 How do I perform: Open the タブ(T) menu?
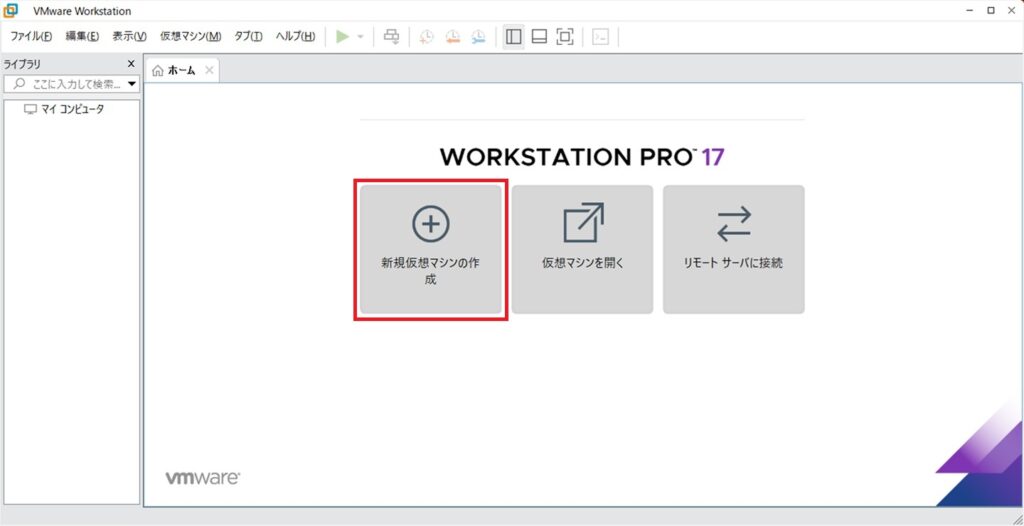(248, 37)
